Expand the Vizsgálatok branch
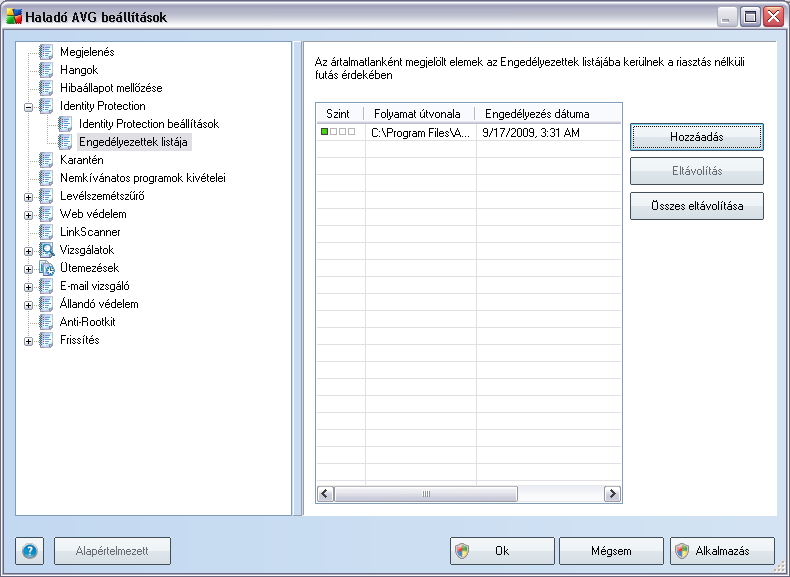 (x=29, y=251)
